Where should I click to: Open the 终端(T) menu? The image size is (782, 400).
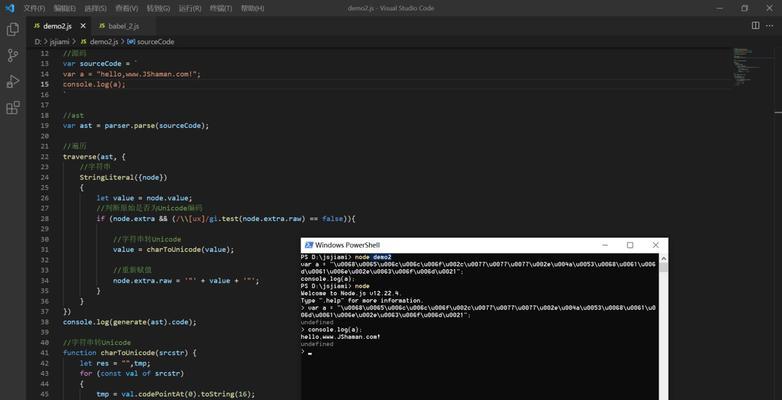221,8
